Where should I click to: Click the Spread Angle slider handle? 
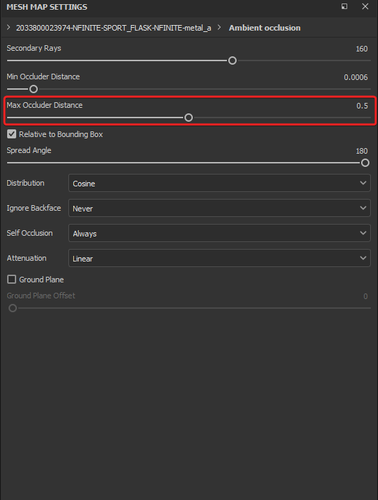365,163
